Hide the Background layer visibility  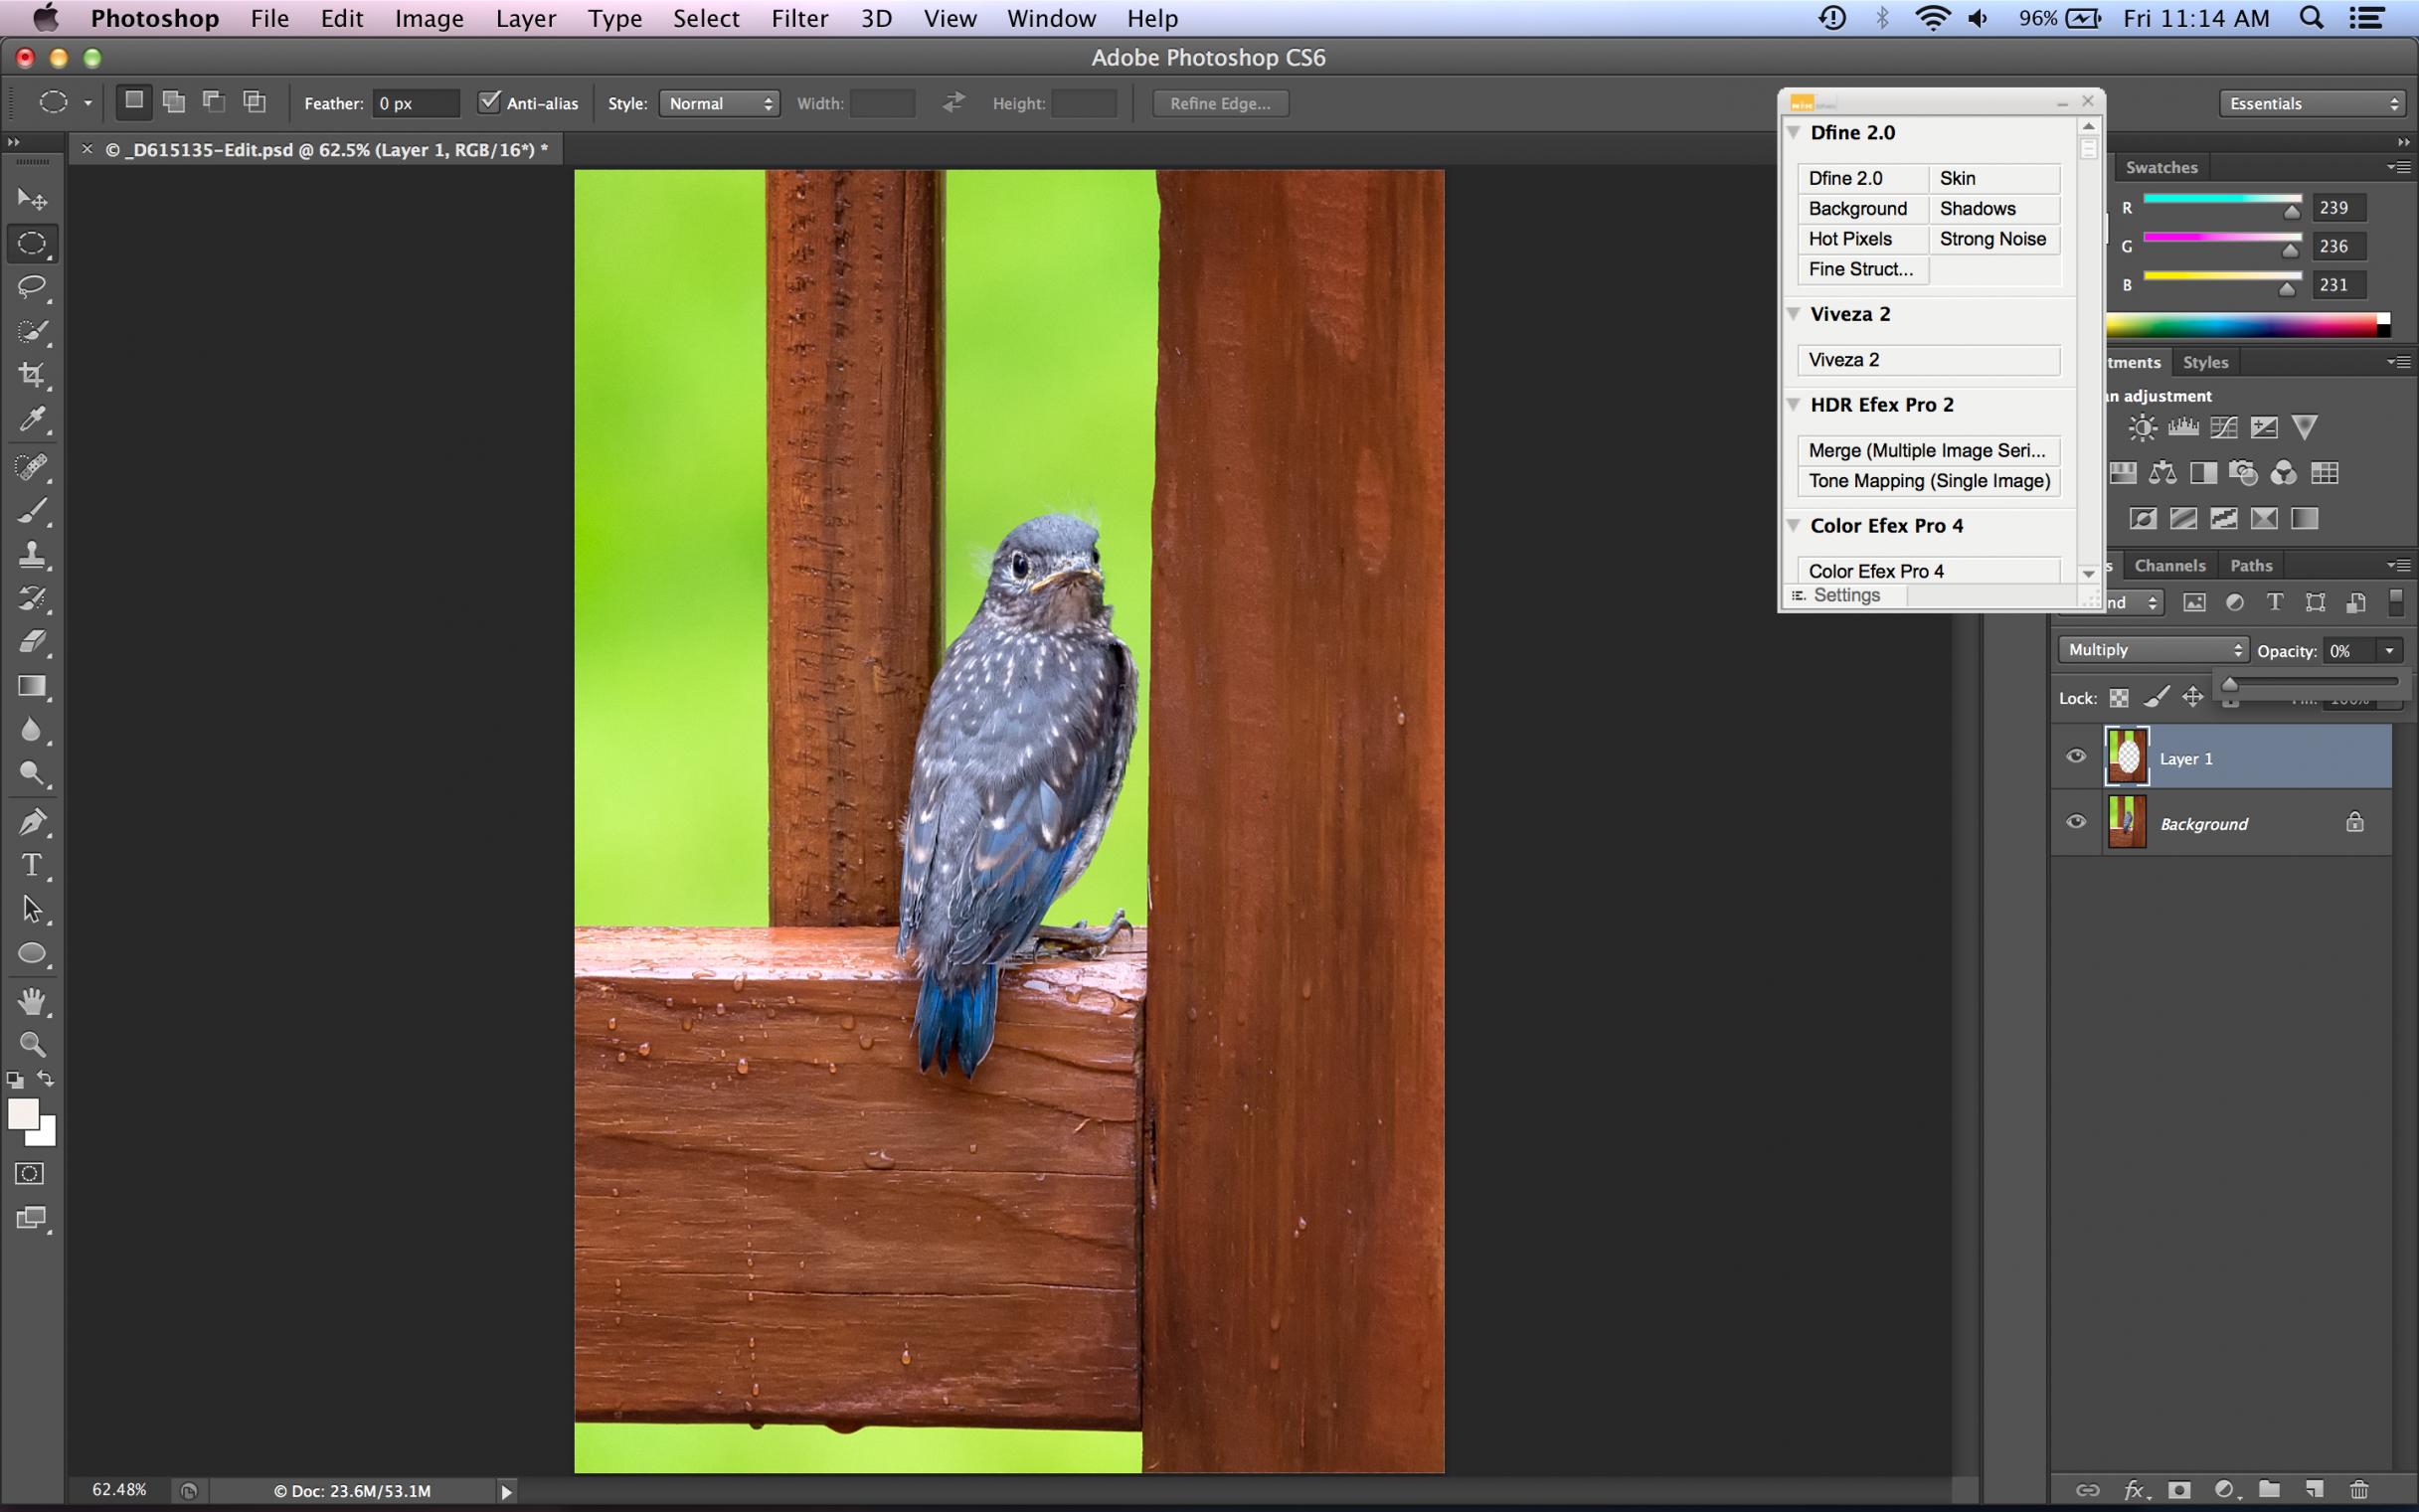[2076, 822]
